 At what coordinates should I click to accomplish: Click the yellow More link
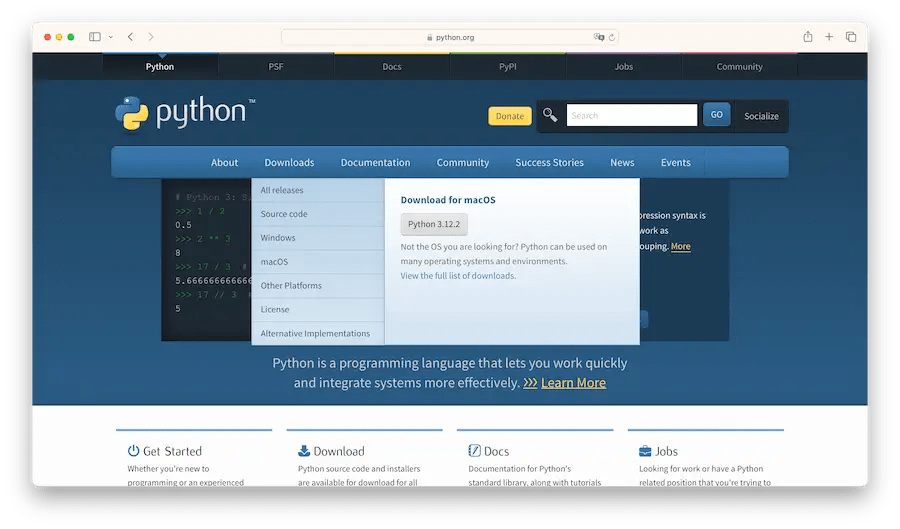click(681, 246)
